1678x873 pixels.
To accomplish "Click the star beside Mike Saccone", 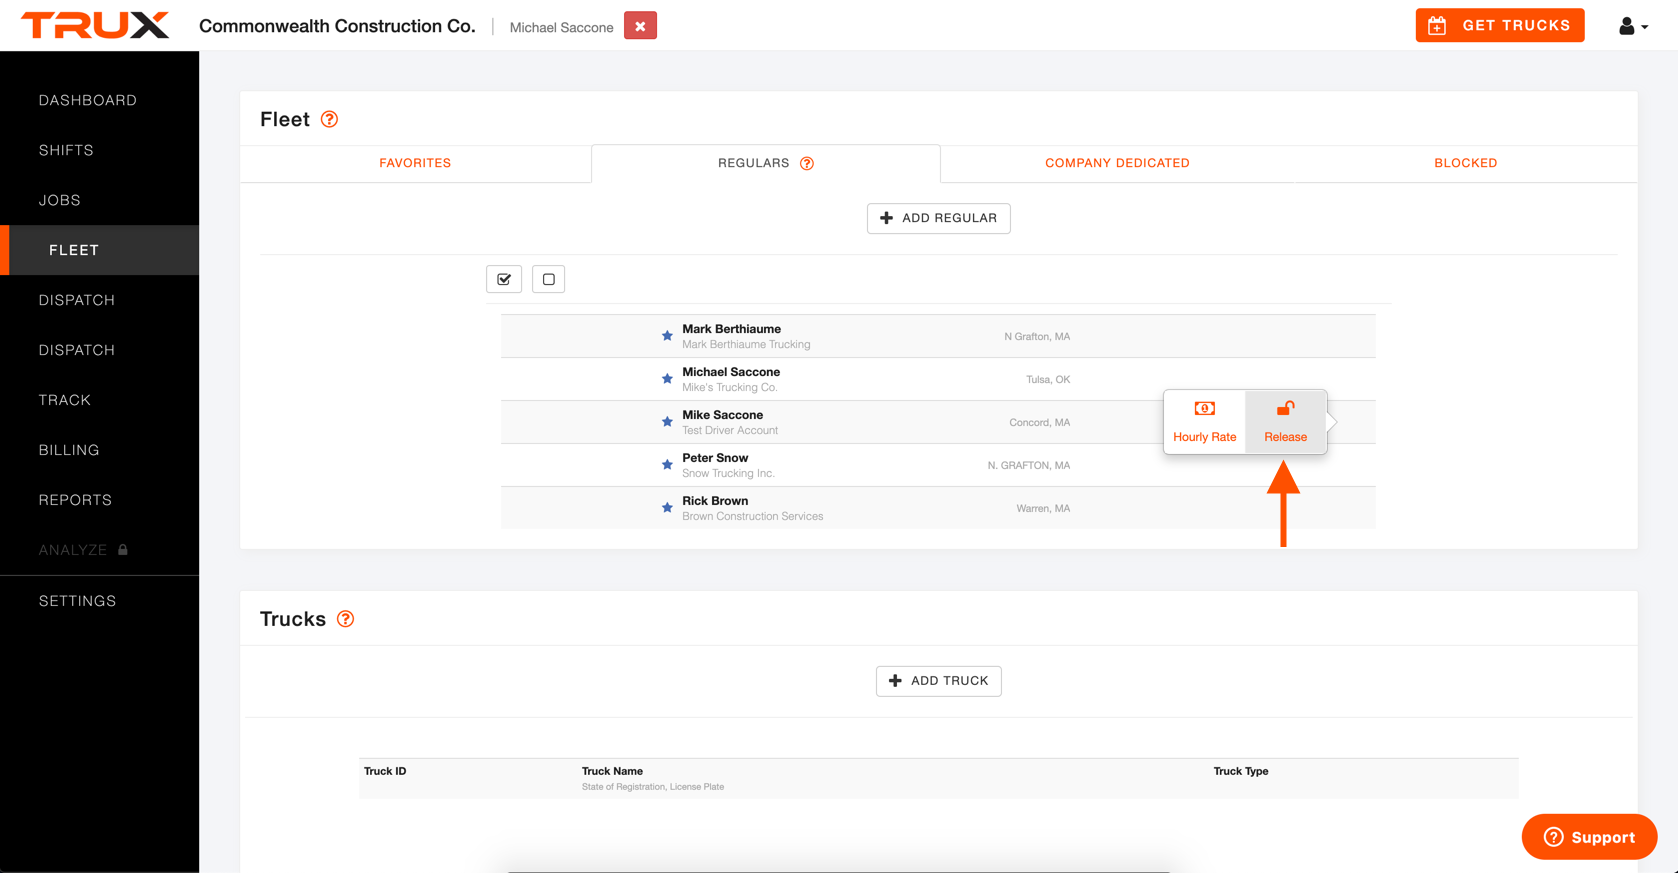I will pos(667,422).
